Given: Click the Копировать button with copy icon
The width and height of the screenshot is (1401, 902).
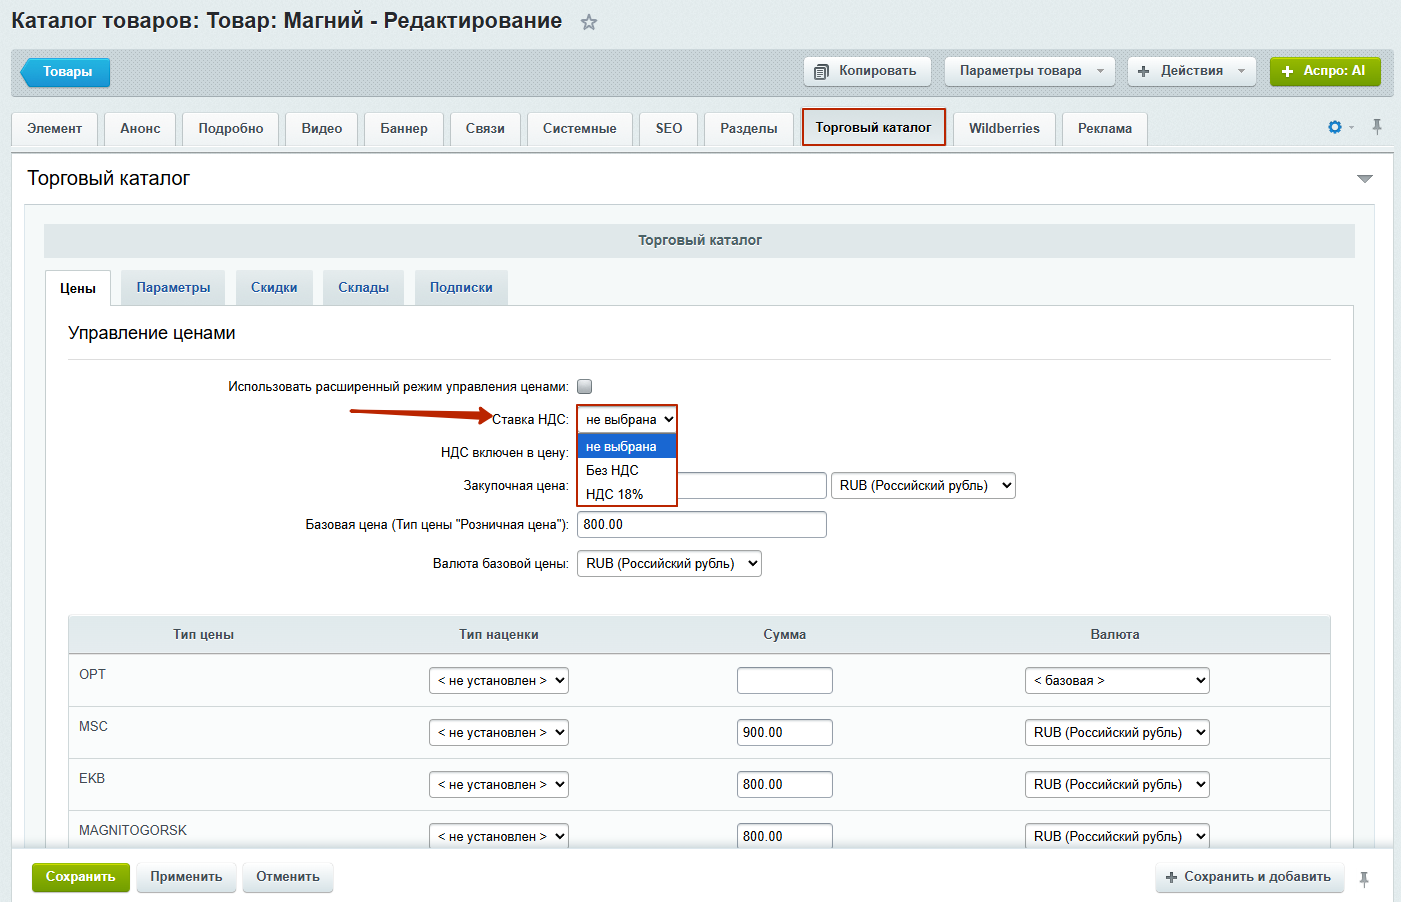Looking at the screenshot, I should [x=867, y=71].
